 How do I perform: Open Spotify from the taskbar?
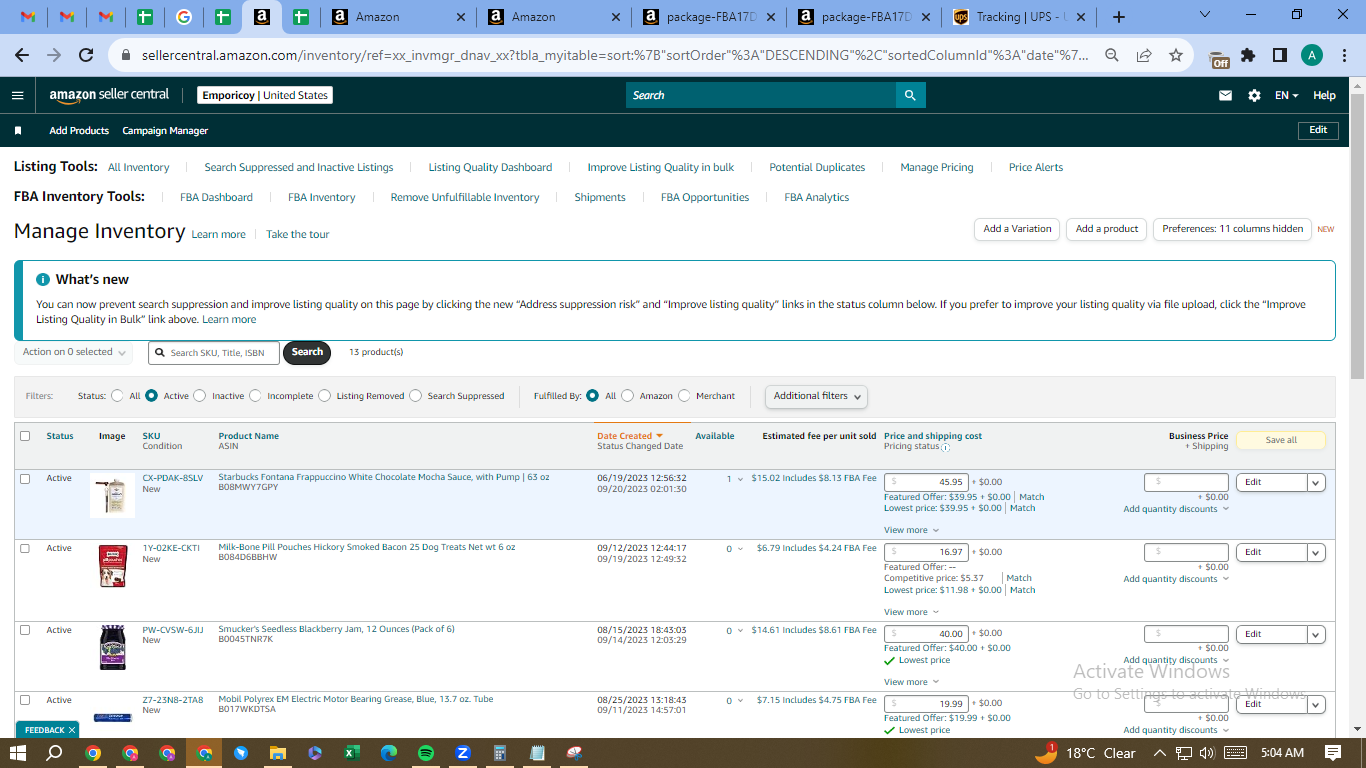(x=426, y=753)
